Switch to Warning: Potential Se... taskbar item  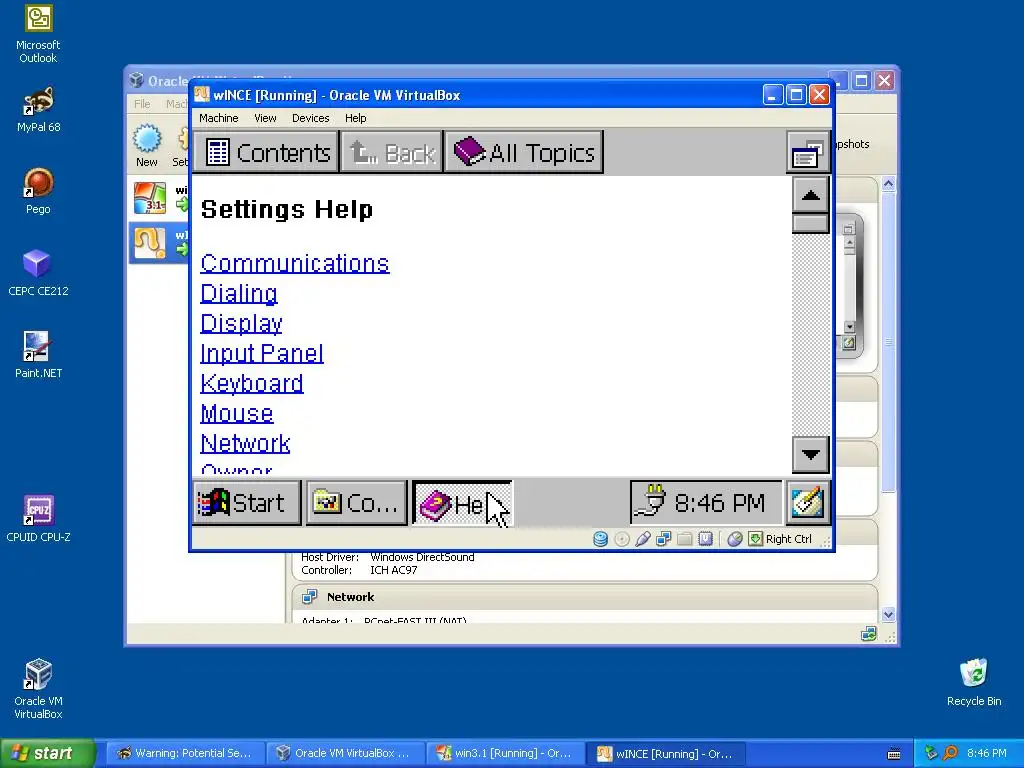(x=185, y=753)
